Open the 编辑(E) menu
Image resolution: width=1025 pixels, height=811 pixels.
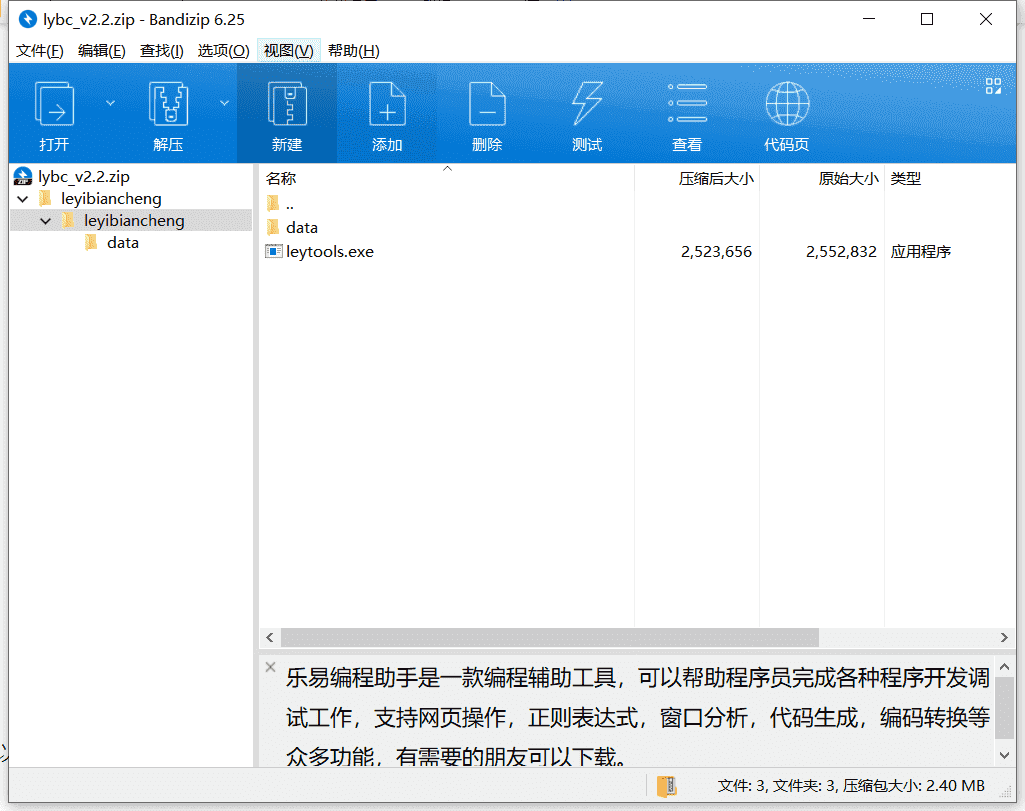[101, 51]
